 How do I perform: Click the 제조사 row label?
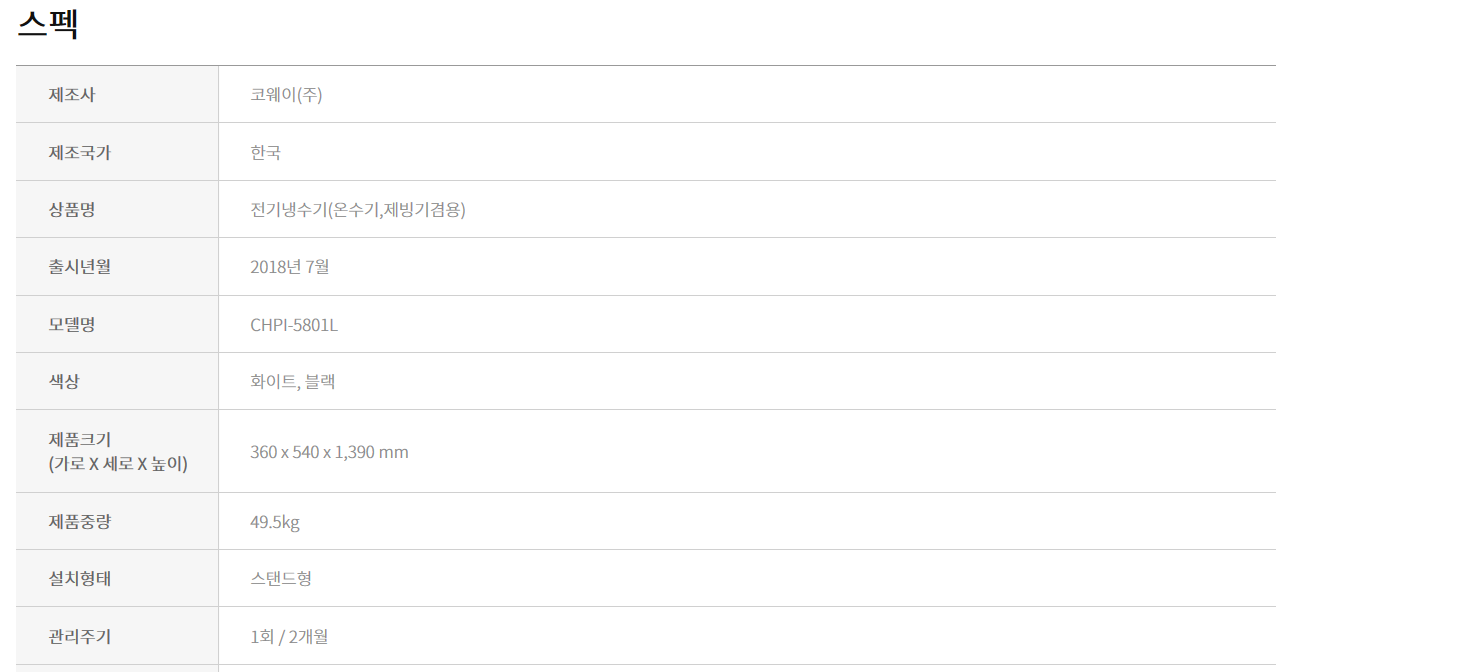pyautogui.click(x=72, y=95)
